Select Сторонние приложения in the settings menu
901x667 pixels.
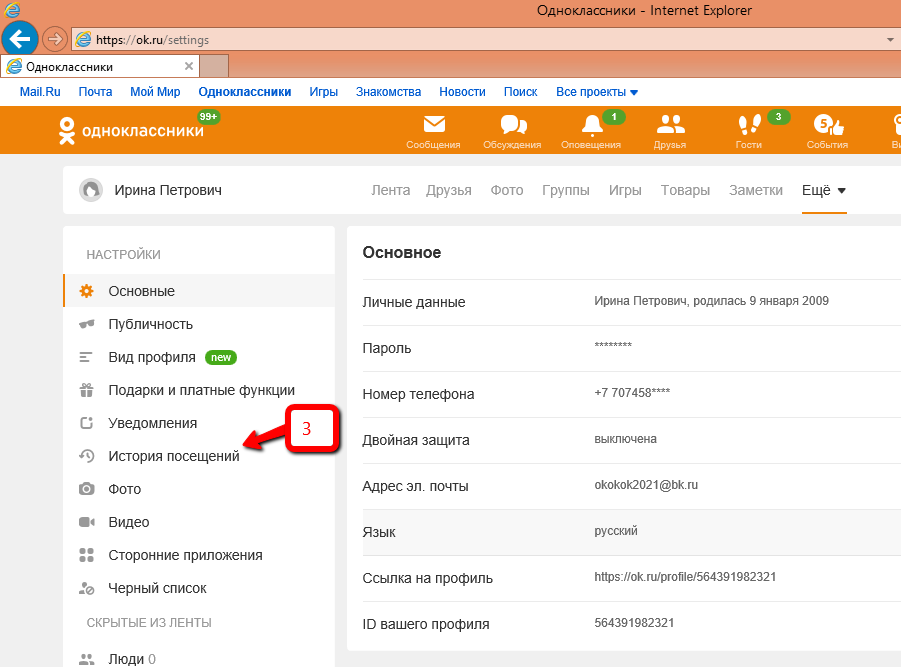coord(199,555)
